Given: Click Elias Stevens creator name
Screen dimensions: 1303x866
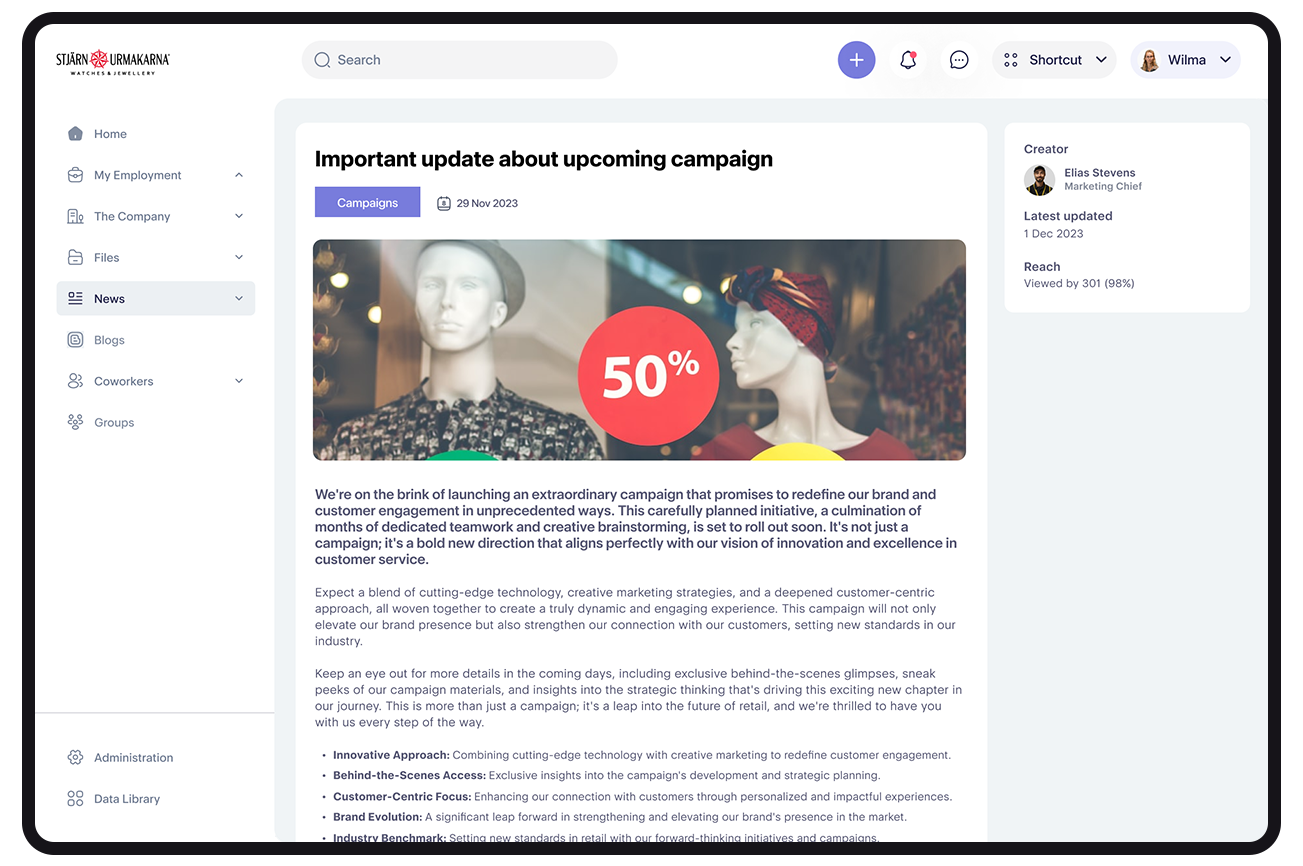Looking at the screenshot, I should [1100, 173].
